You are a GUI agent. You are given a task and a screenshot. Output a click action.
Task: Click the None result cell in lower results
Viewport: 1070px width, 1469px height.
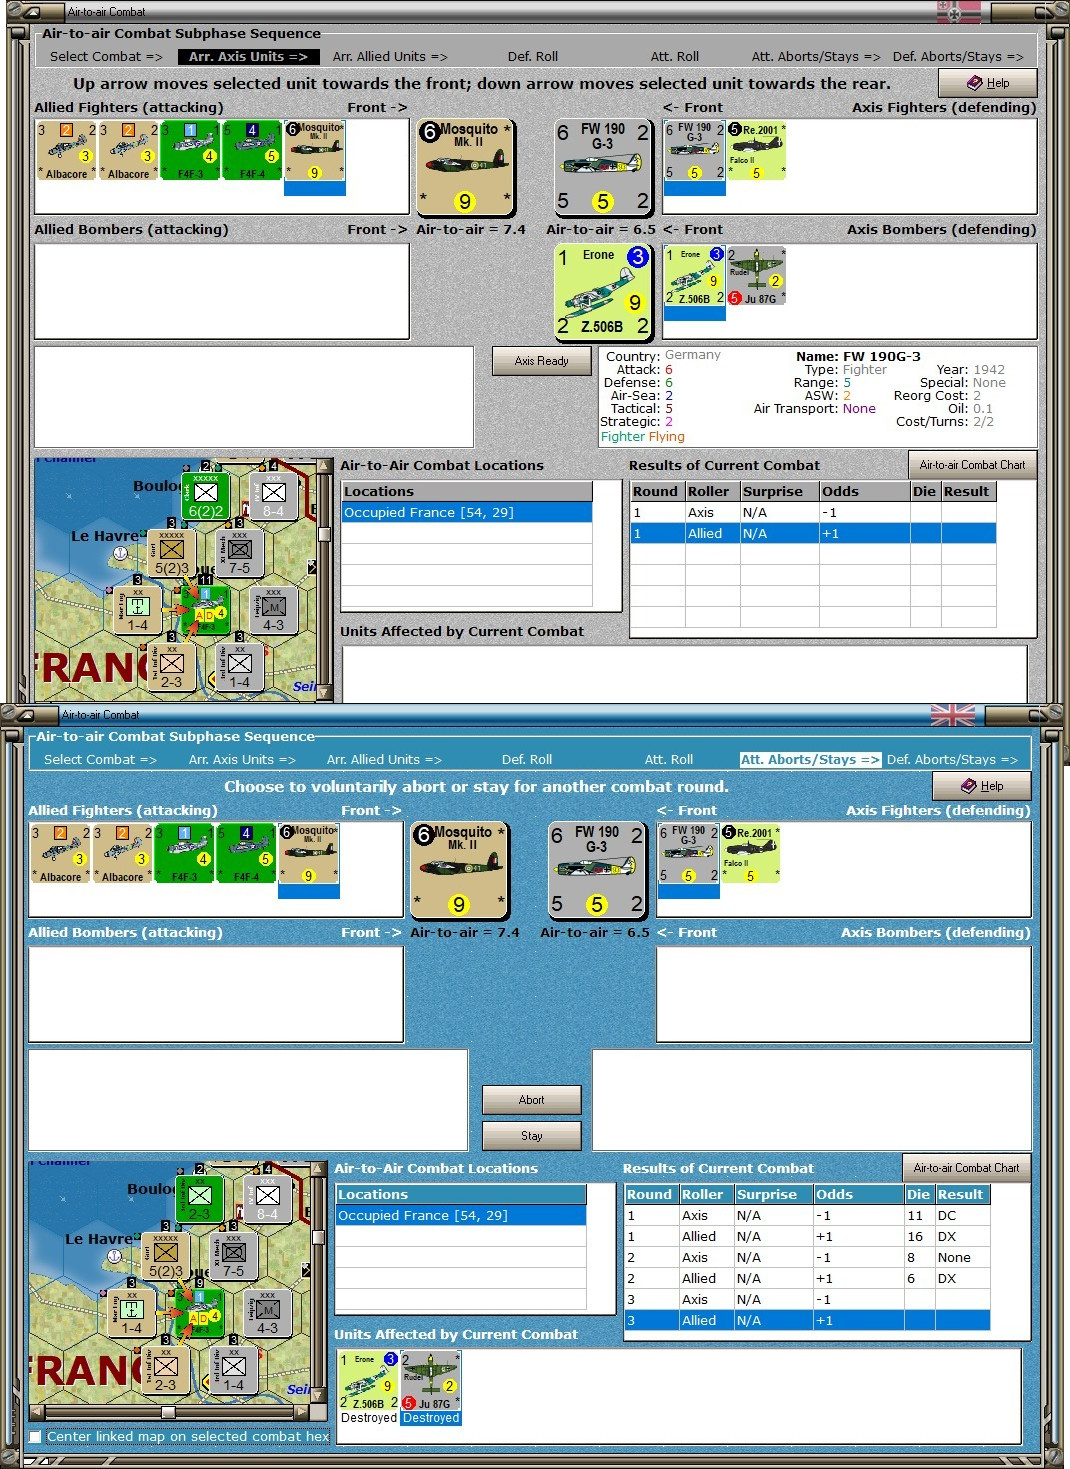point(962,1258)
